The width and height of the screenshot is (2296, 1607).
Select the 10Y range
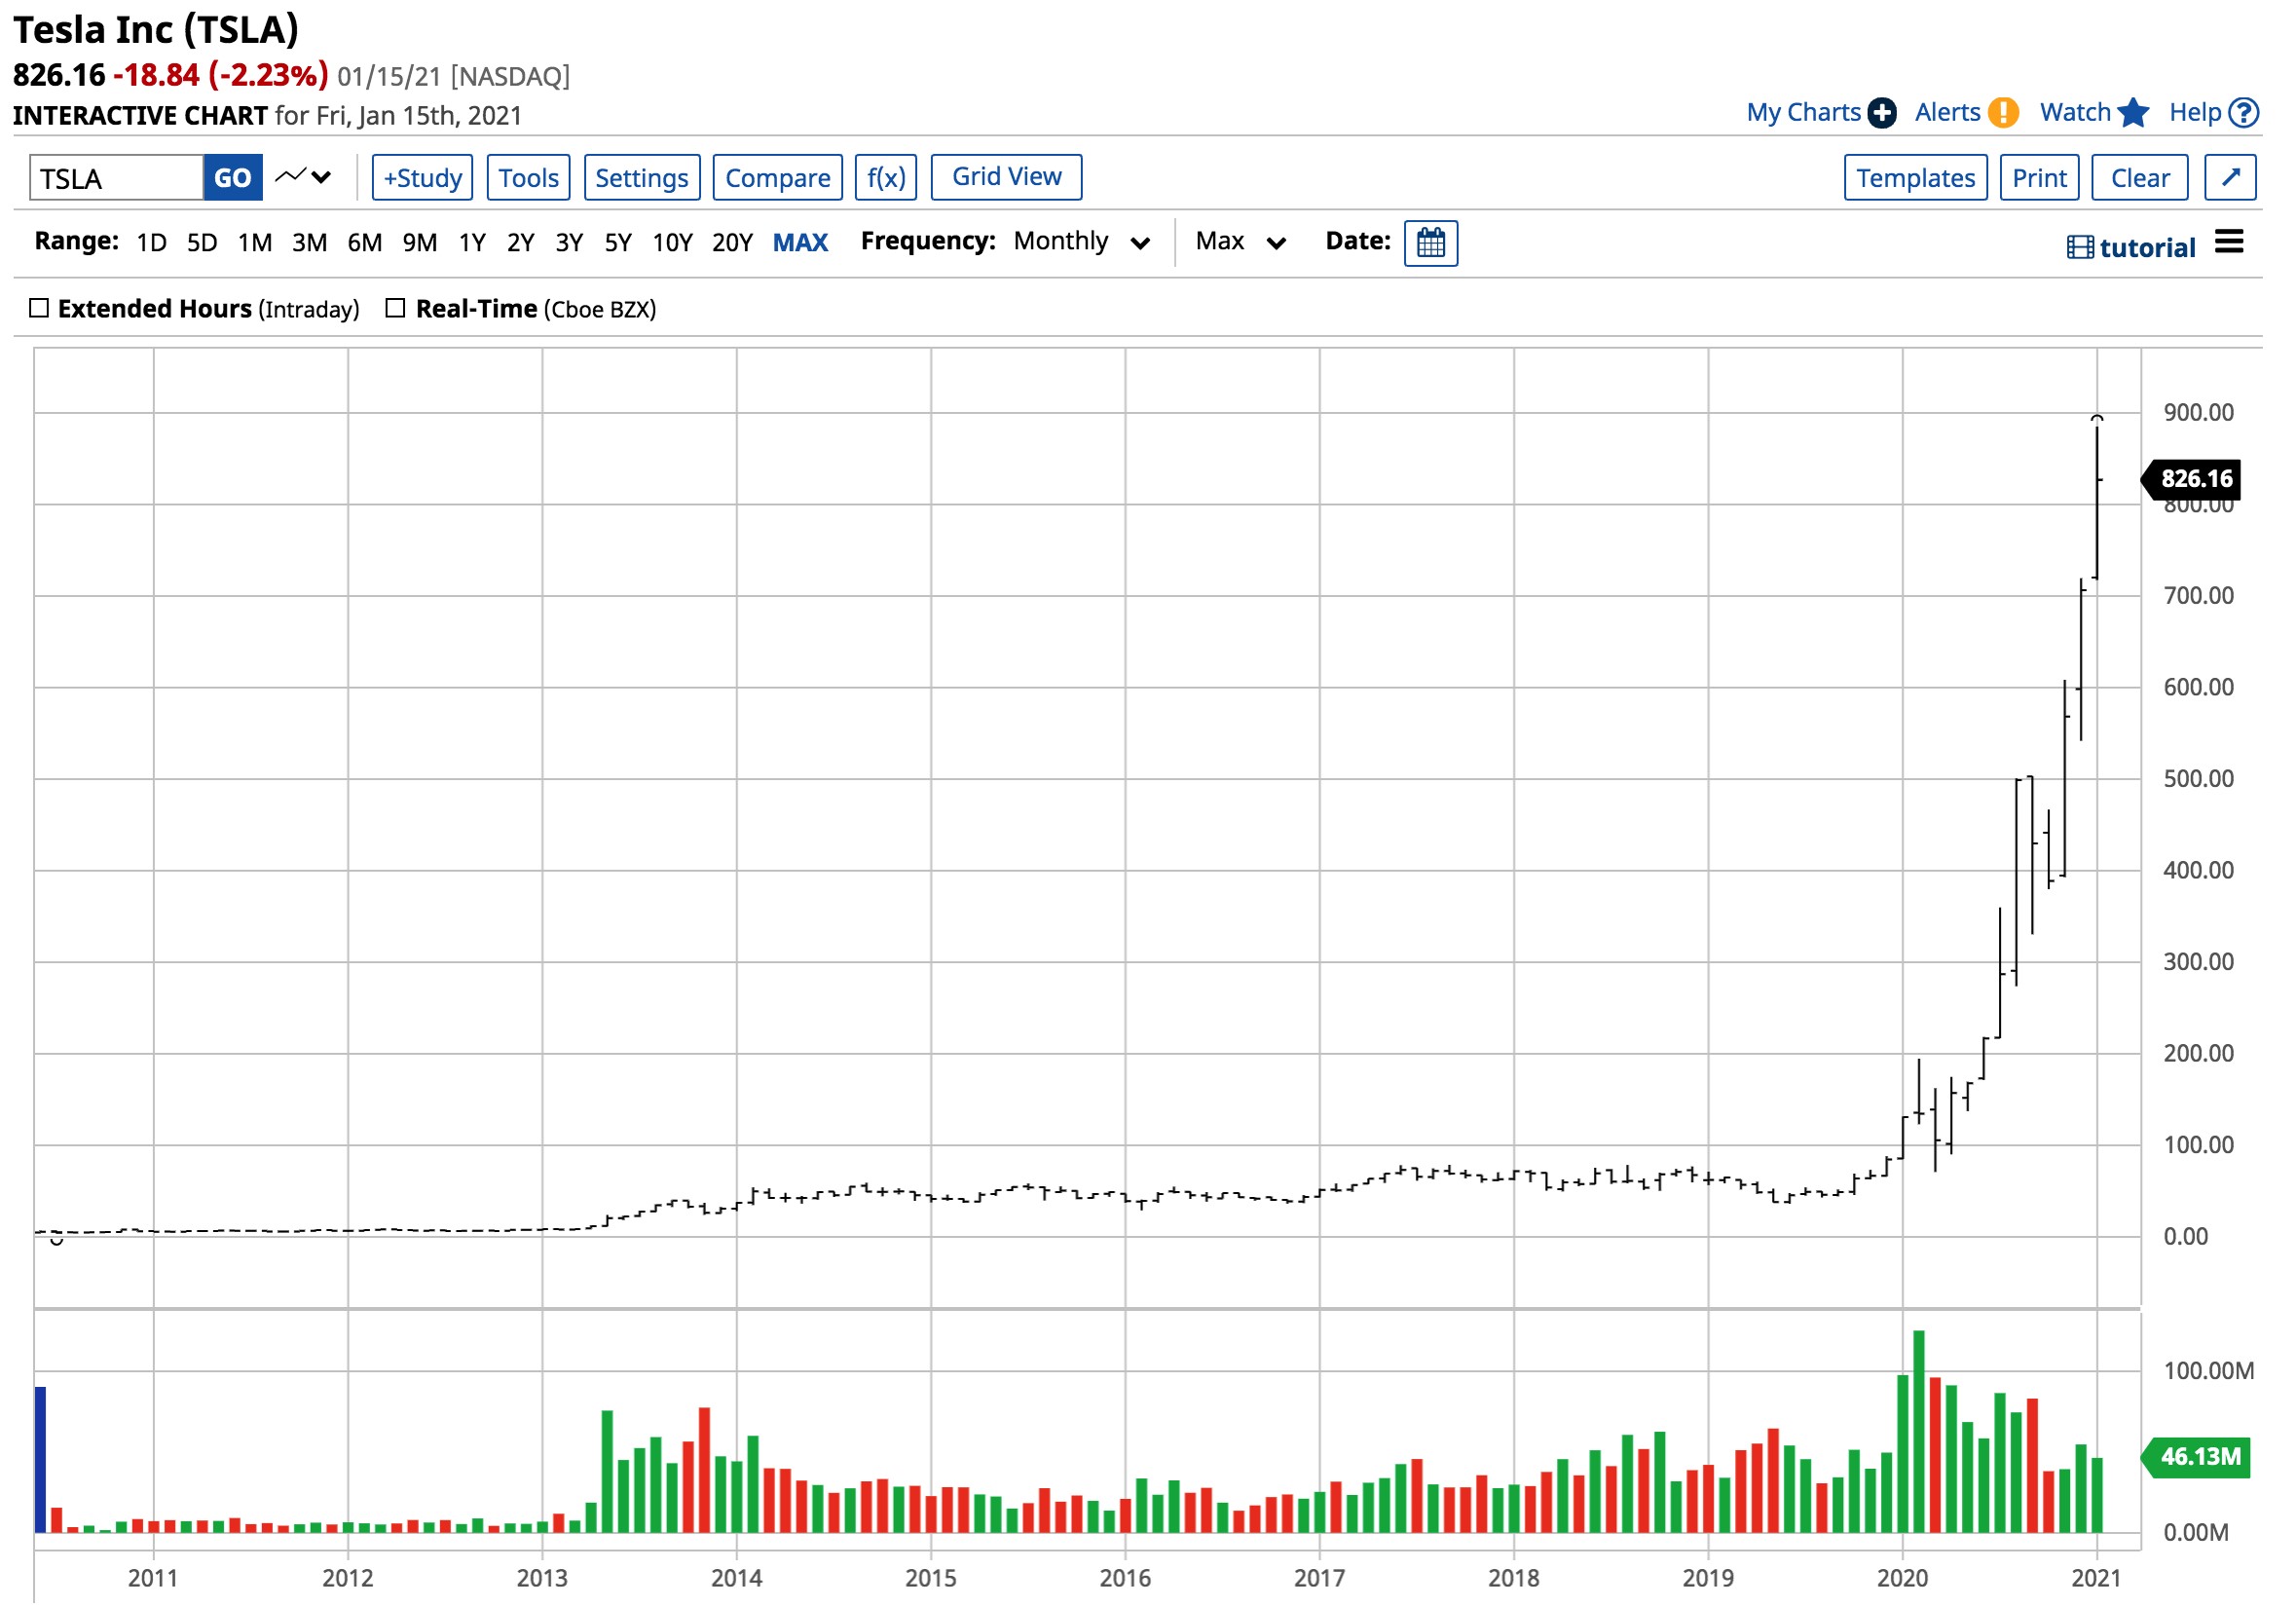click(x=672, y=243)
